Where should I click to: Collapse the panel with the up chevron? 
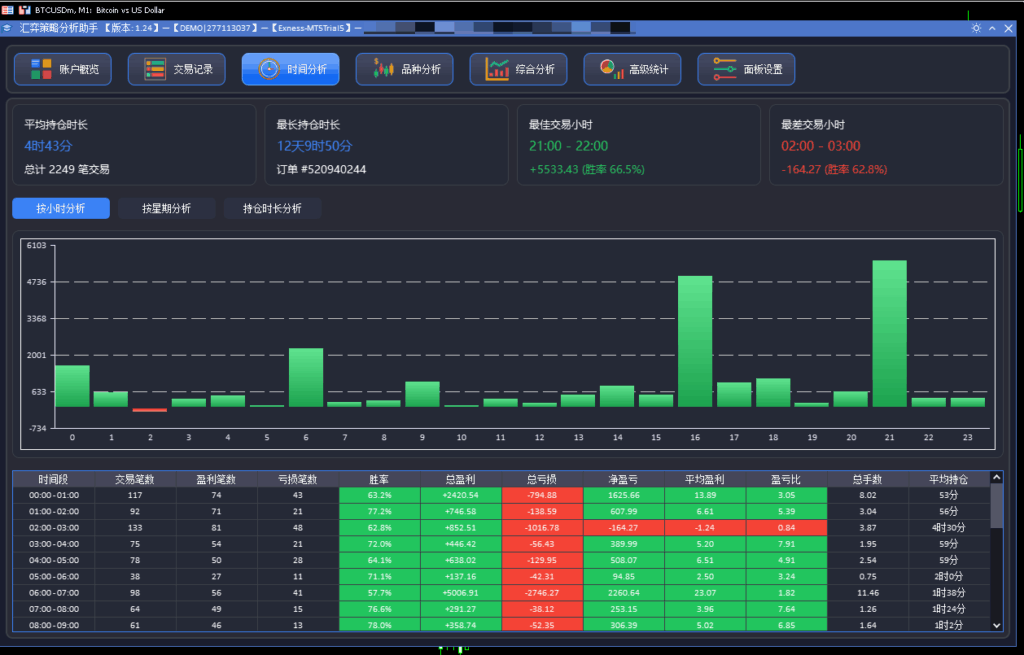click(x=993, y=28)
